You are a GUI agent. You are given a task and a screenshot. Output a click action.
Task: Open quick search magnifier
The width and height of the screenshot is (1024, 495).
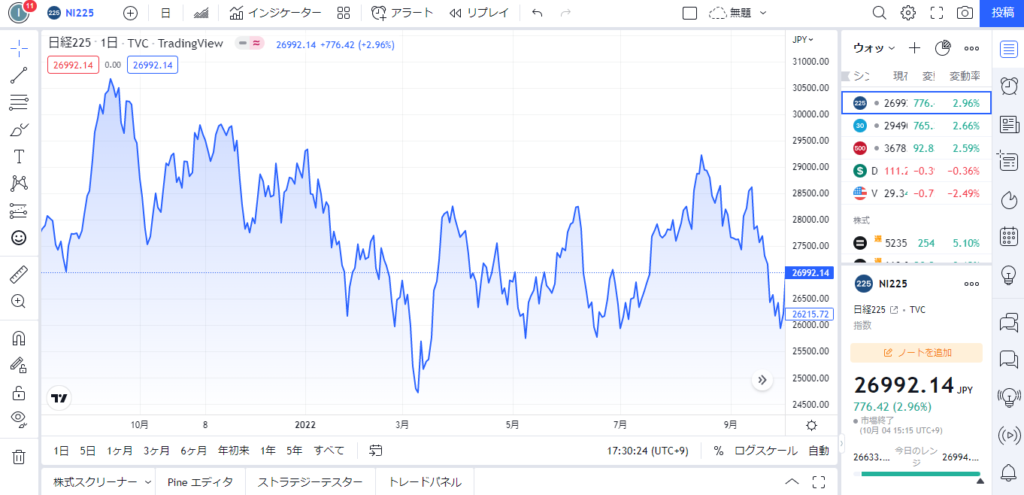coord(880,12)
